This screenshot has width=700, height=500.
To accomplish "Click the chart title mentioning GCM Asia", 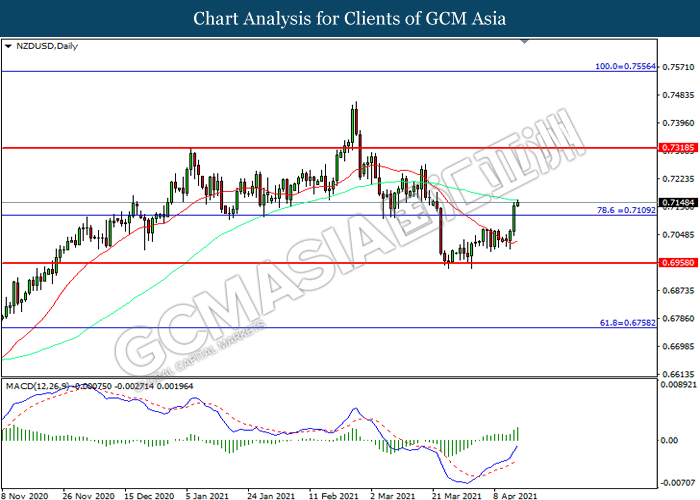I will click(350, 18).
